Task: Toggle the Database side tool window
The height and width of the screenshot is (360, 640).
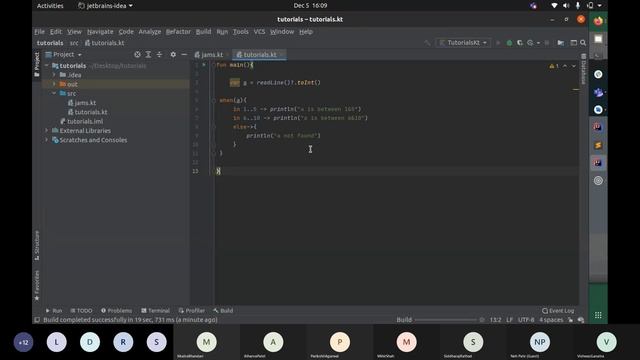Action: (583, 69)
